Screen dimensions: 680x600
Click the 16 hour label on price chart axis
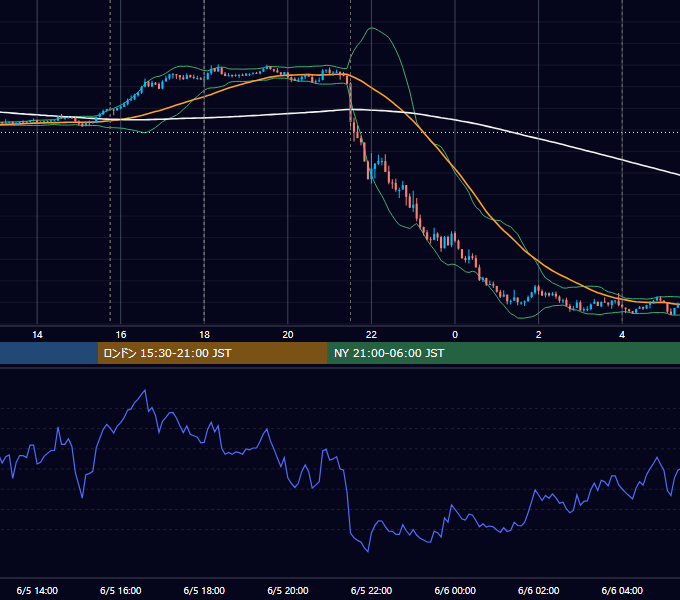tap(121, 335)
